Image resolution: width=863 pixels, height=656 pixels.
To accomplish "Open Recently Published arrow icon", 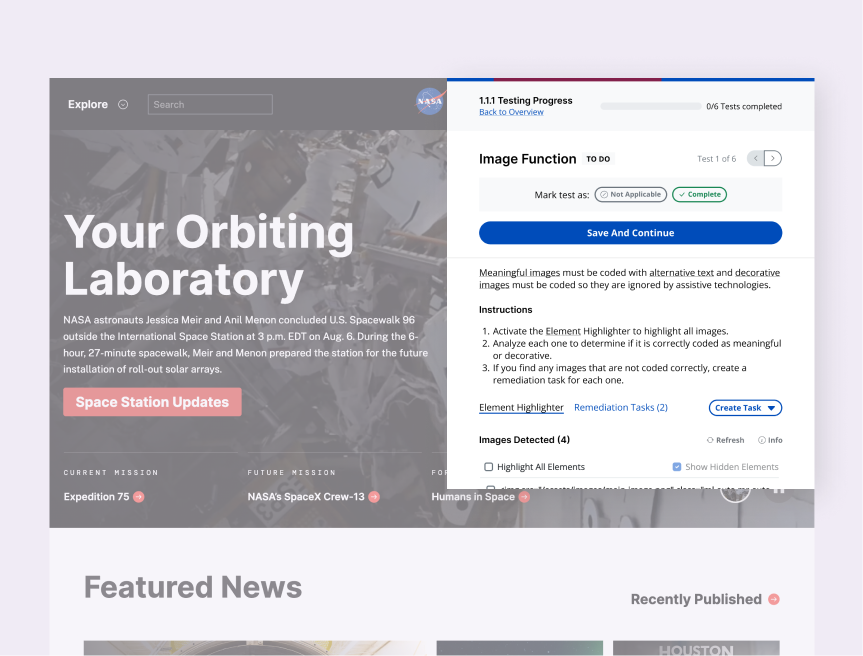I will [x=774, y=599].
